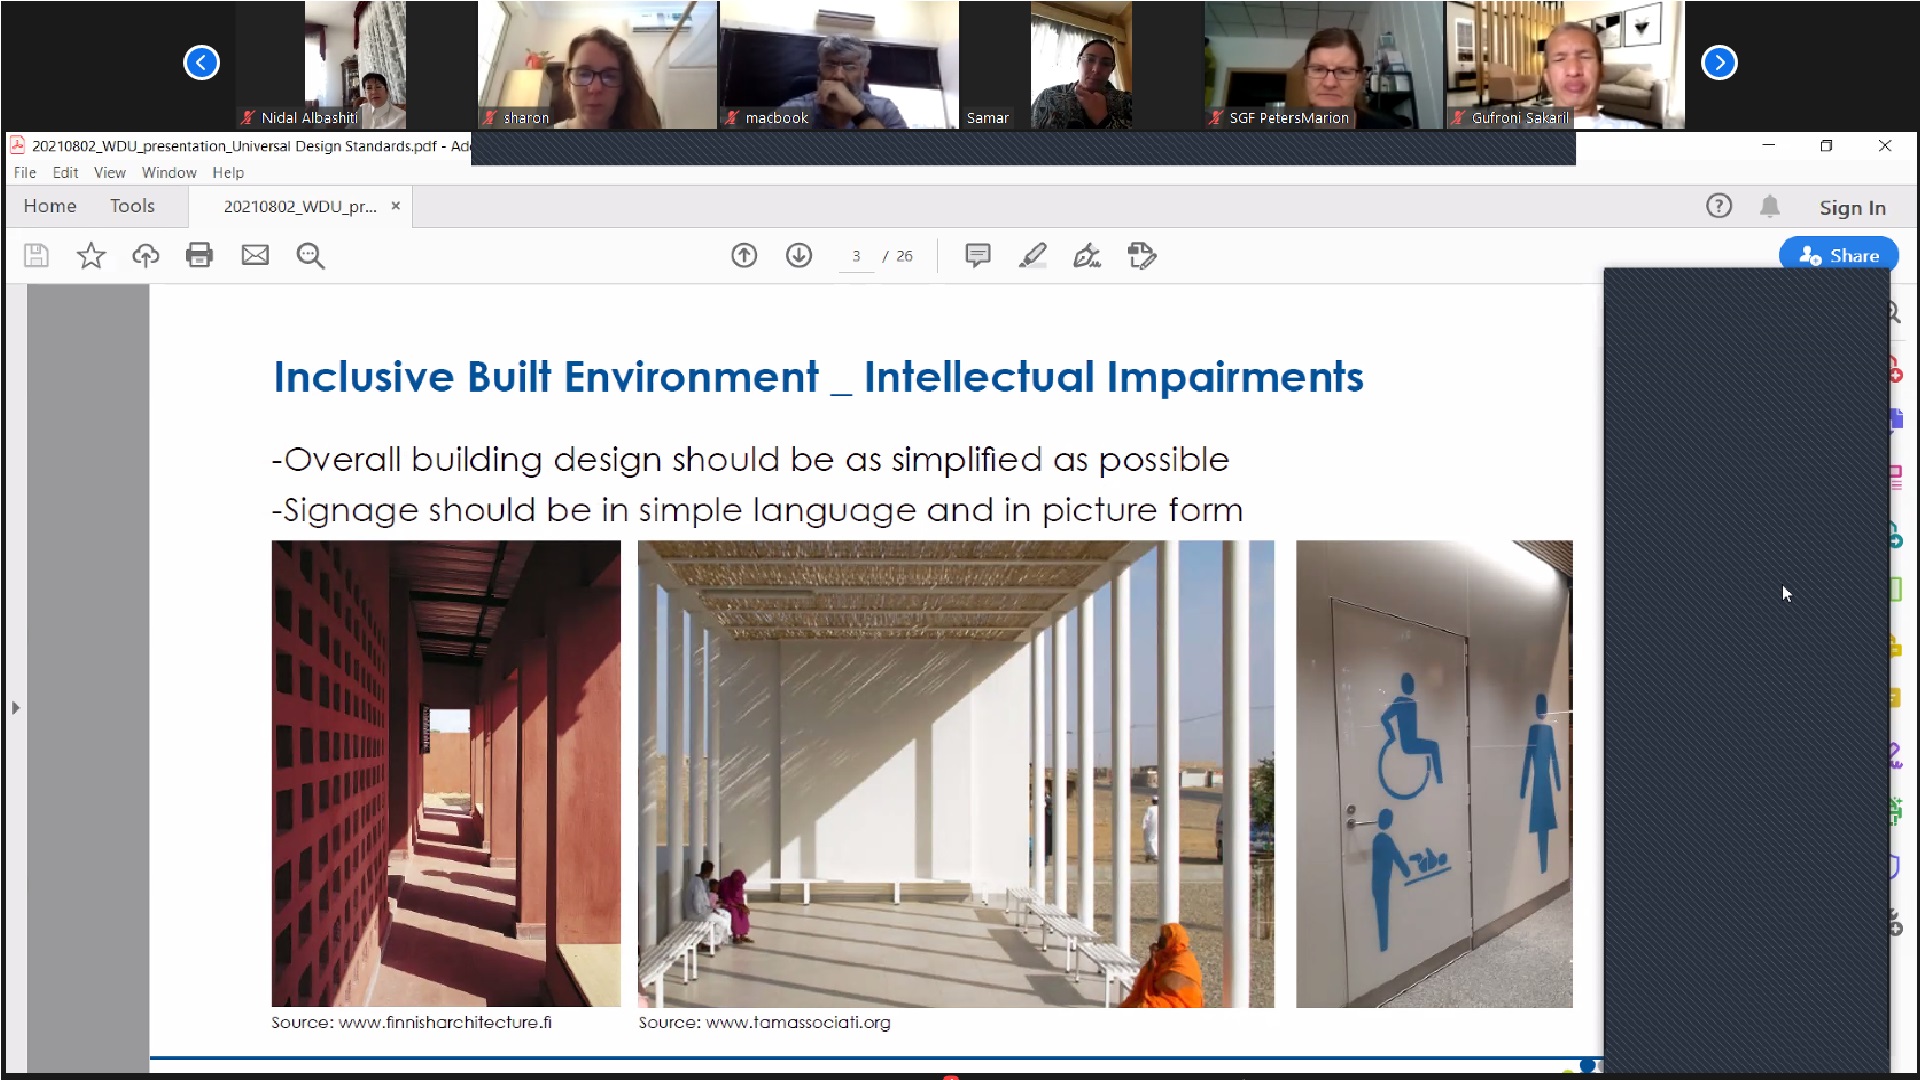Select the 20210802_WDU_pr document tab
Screen dimensions: 1920x1080
(x=300, y=206)
